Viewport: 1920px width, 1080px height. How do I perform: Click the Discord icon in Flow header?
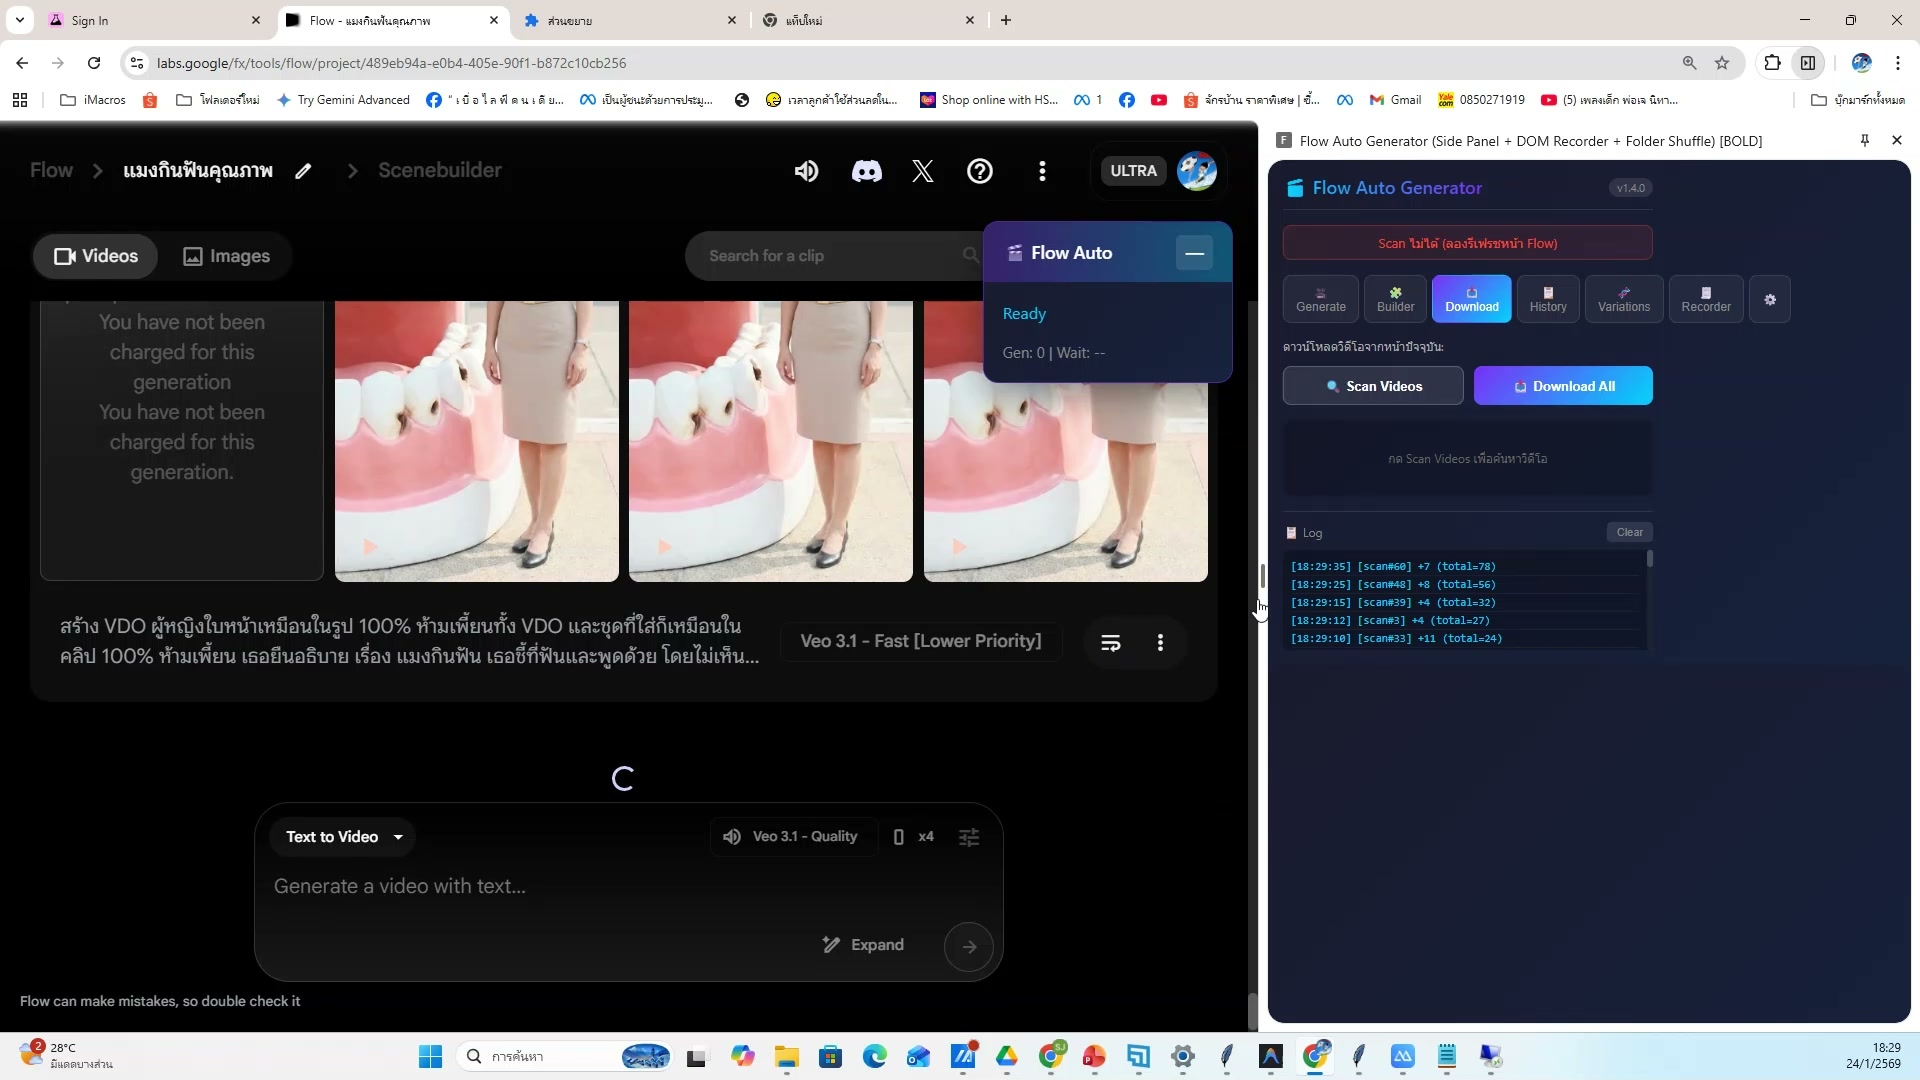[x=866, y=171]
